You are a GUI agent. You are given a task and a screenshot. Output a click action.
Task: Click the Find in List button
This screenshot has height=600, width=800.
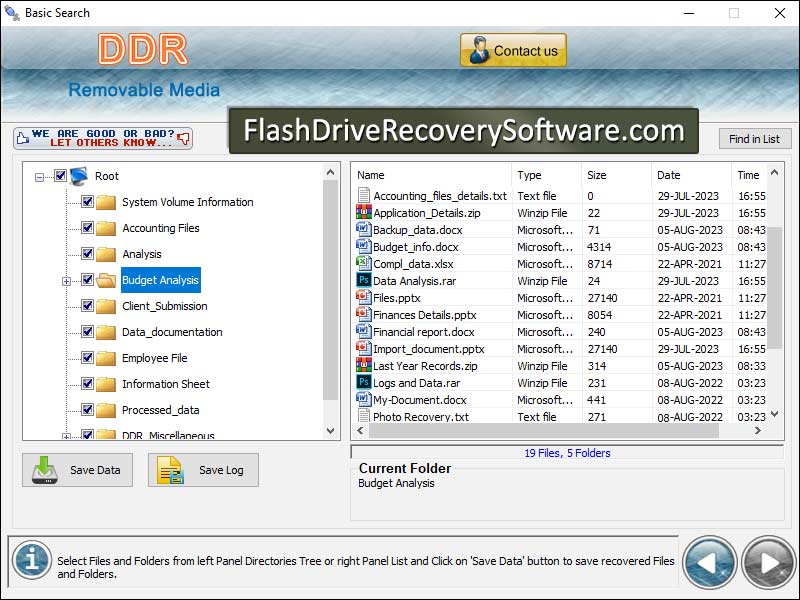(x=755, y=139)
